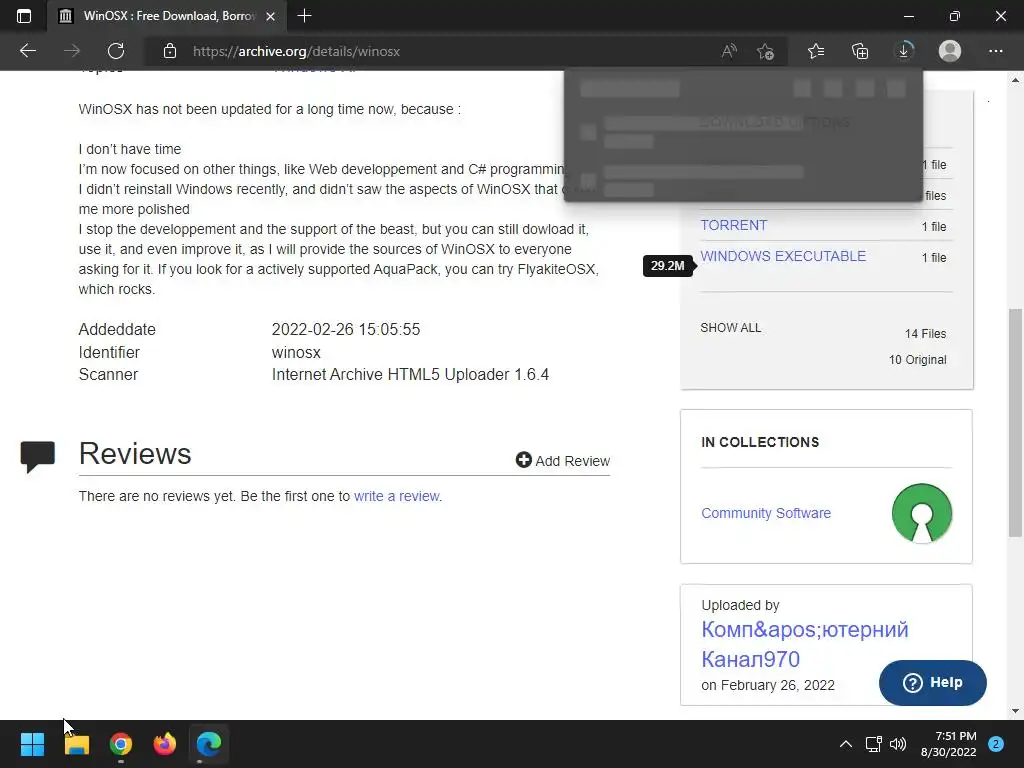The width and height of the screenshot is (1024, 768).
Task: Open the notification center badge
Action: pyautogui.click(x=996, y=744)
